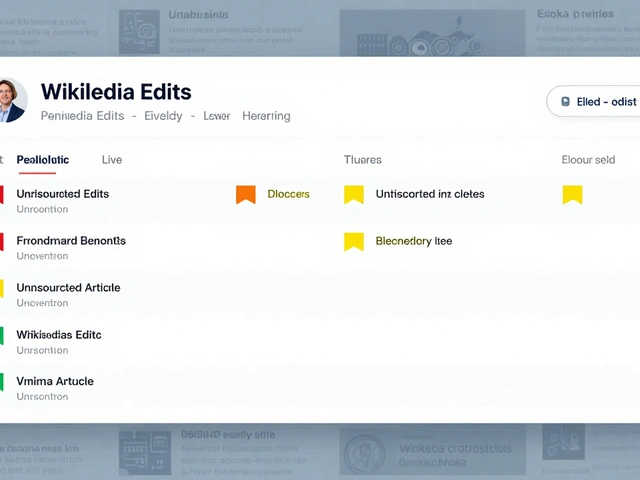Click the Peniiiedia Edits breadcrumb

coord(82,116)
